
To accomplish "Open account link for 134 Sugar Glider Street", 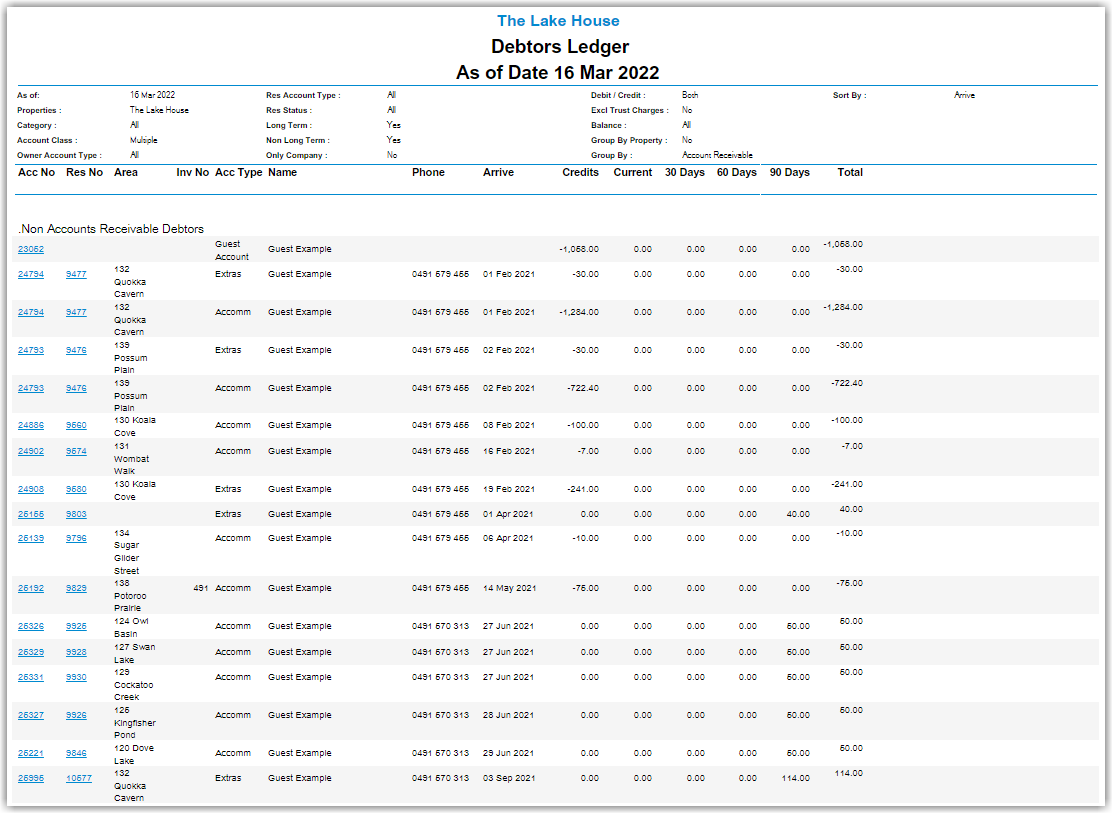I will coord(31,539).
